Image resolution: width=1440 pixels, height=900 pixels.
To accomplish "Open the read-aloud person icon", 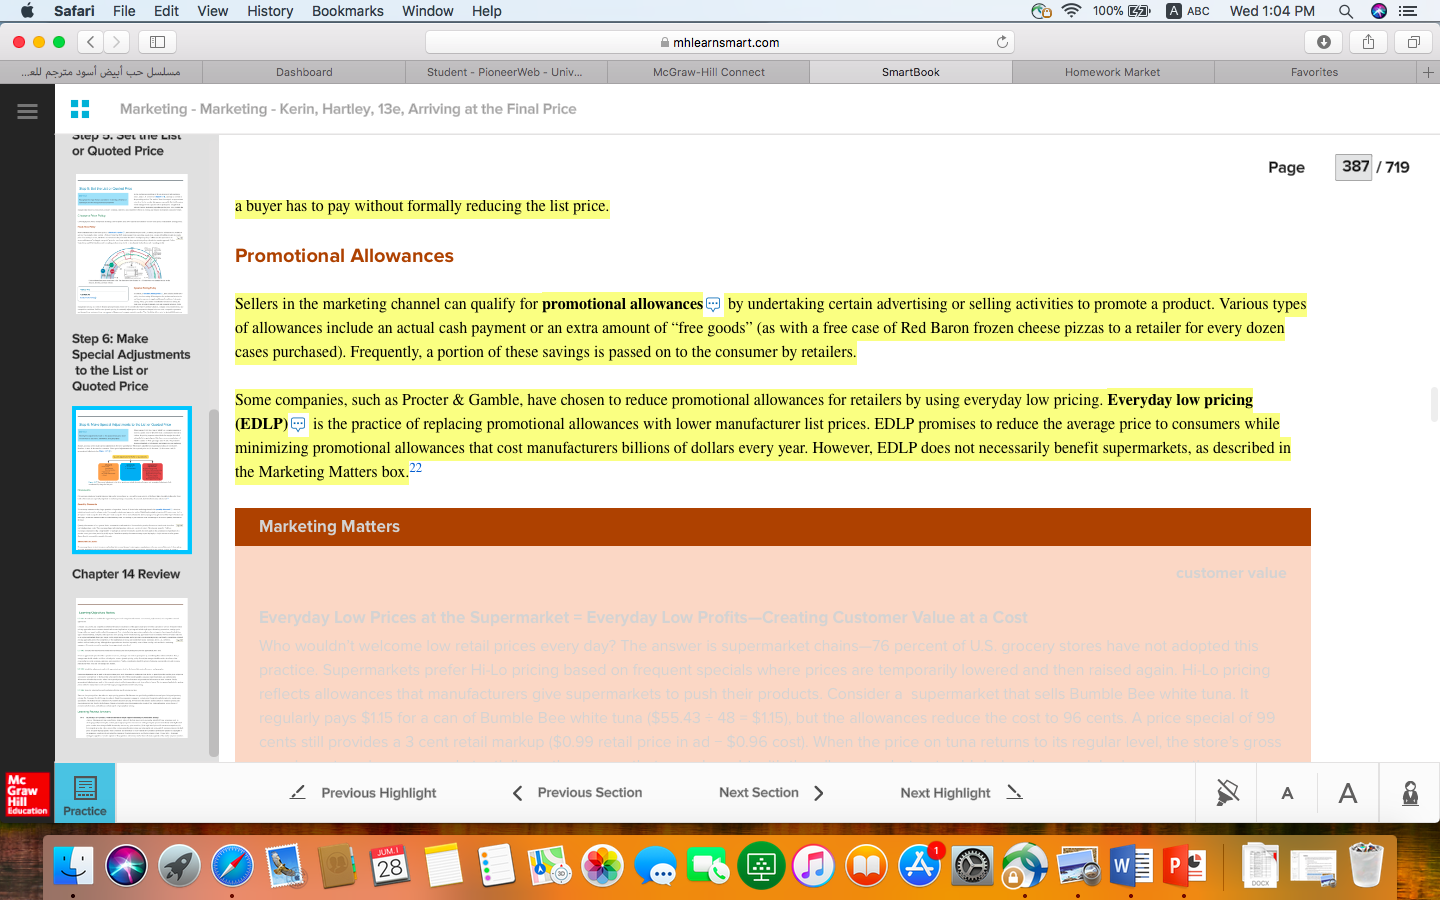I will tap(1410, 793).
